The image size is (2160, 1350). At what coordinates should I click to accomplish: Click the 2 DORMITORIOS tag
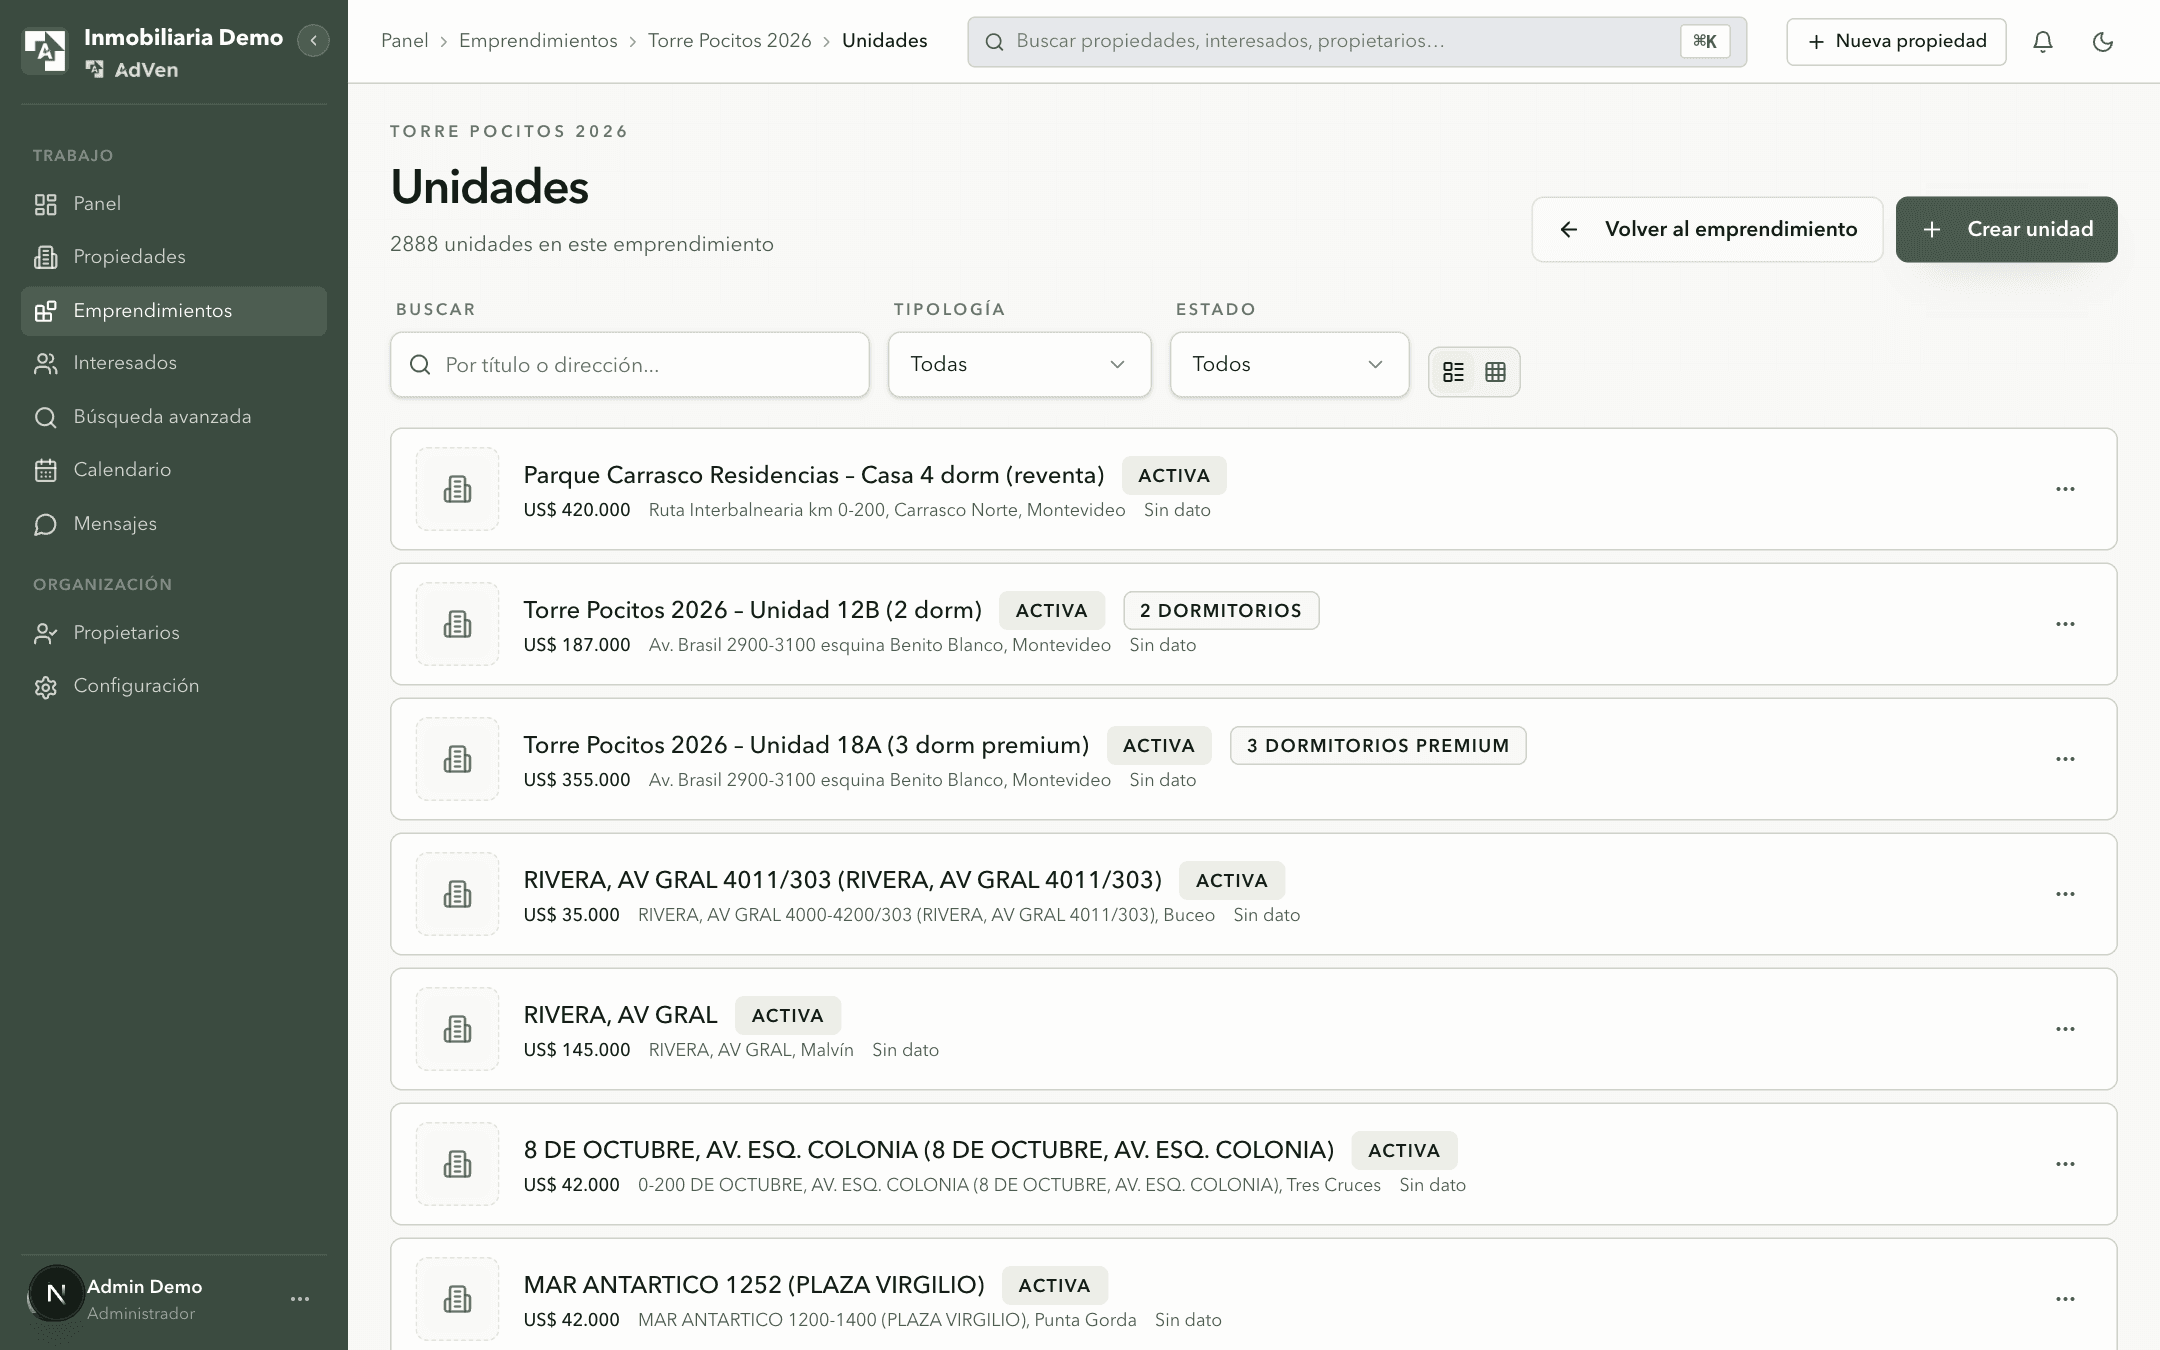(x=1221, y=610)
